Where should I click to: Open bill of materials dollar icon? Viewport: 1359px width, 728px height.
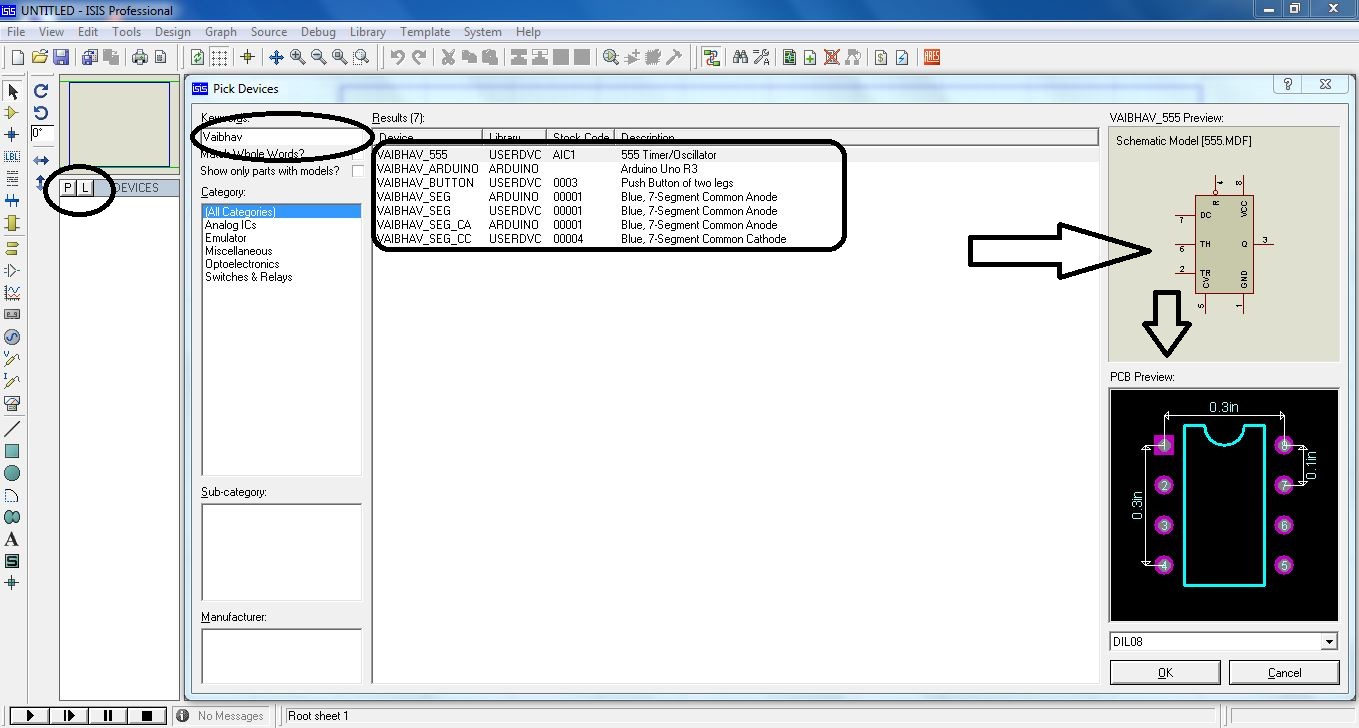[881, 57]
